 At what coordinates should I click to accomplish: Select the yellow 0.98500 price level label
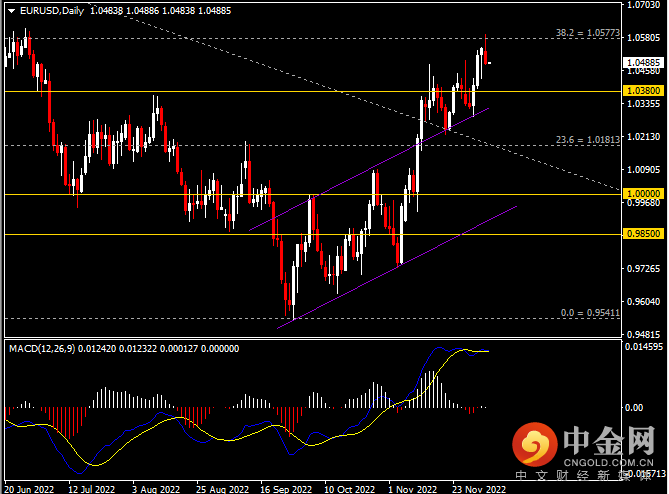pyautogui.click(x=644, y=235)
